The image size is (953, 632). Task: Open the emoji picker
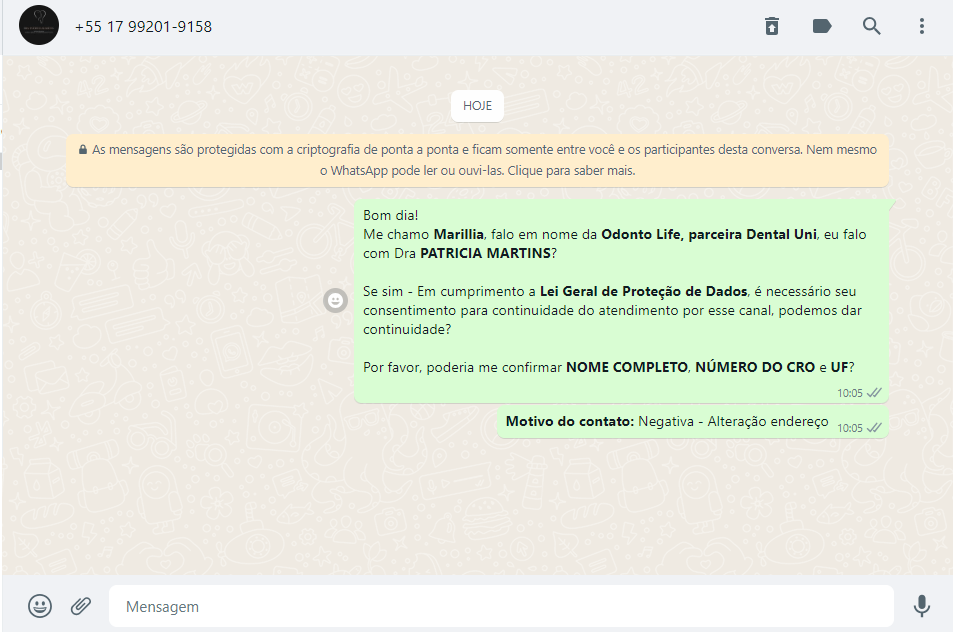click(40, 606)
